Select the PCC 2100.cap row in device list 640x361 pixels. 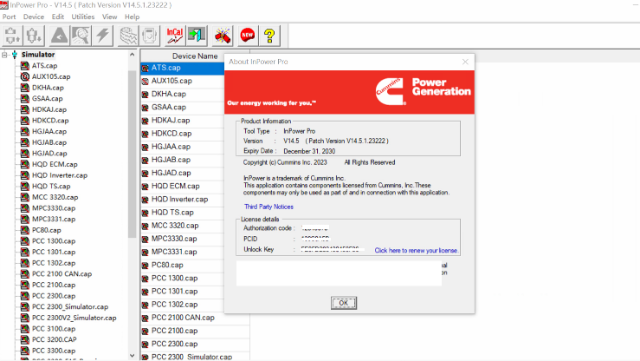click(x=195, y=331)
